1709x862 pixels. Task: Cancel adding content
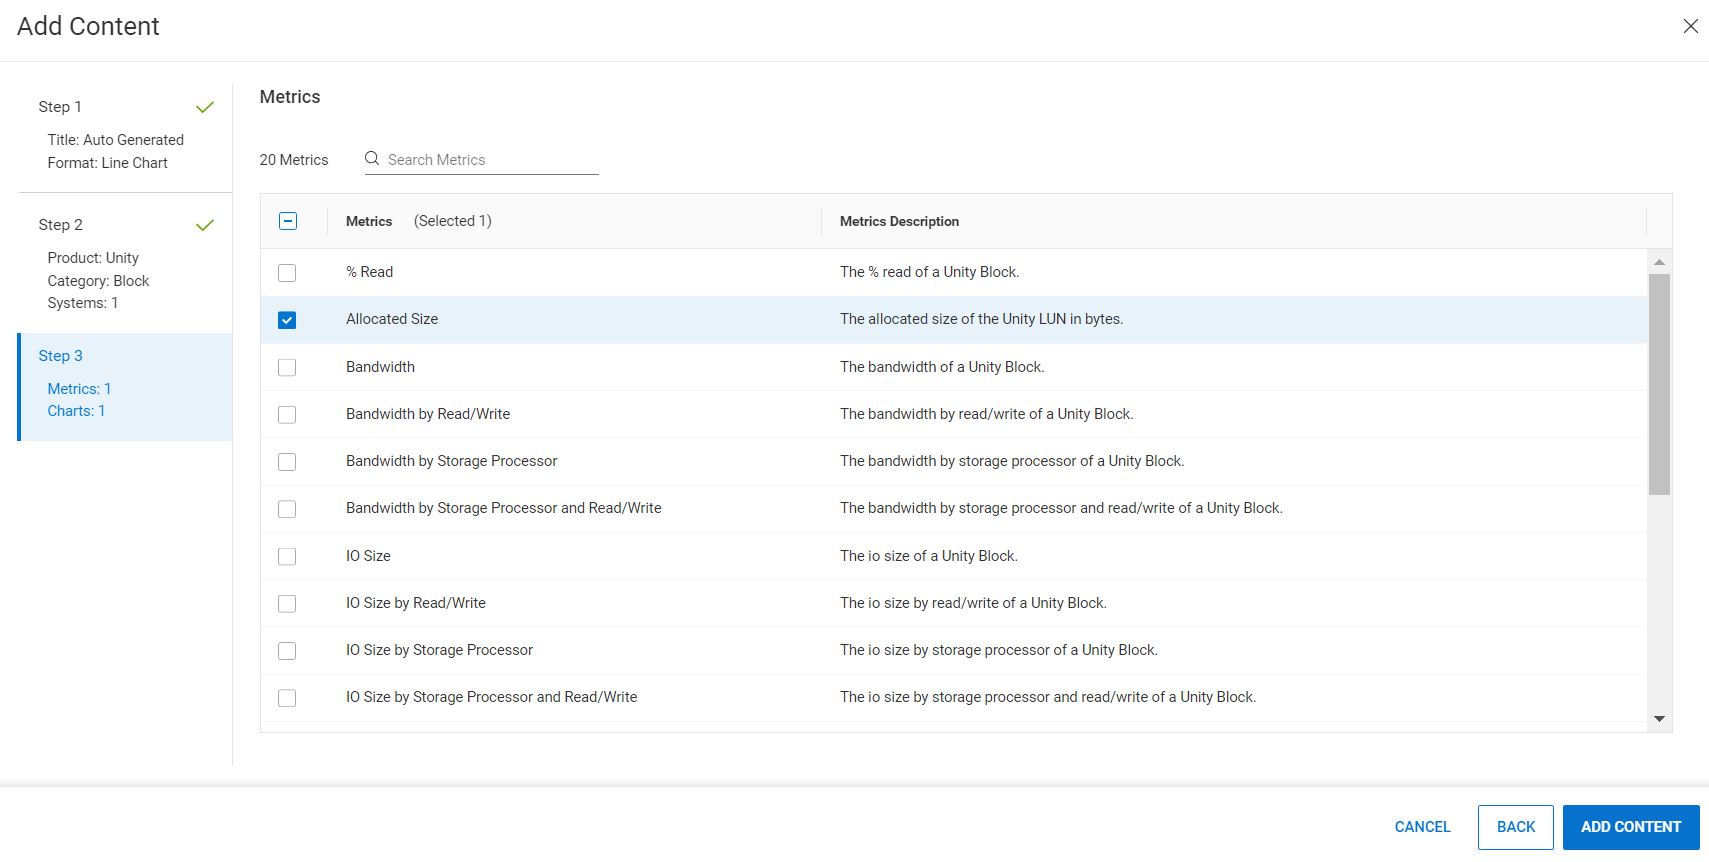click(1422, 827)
